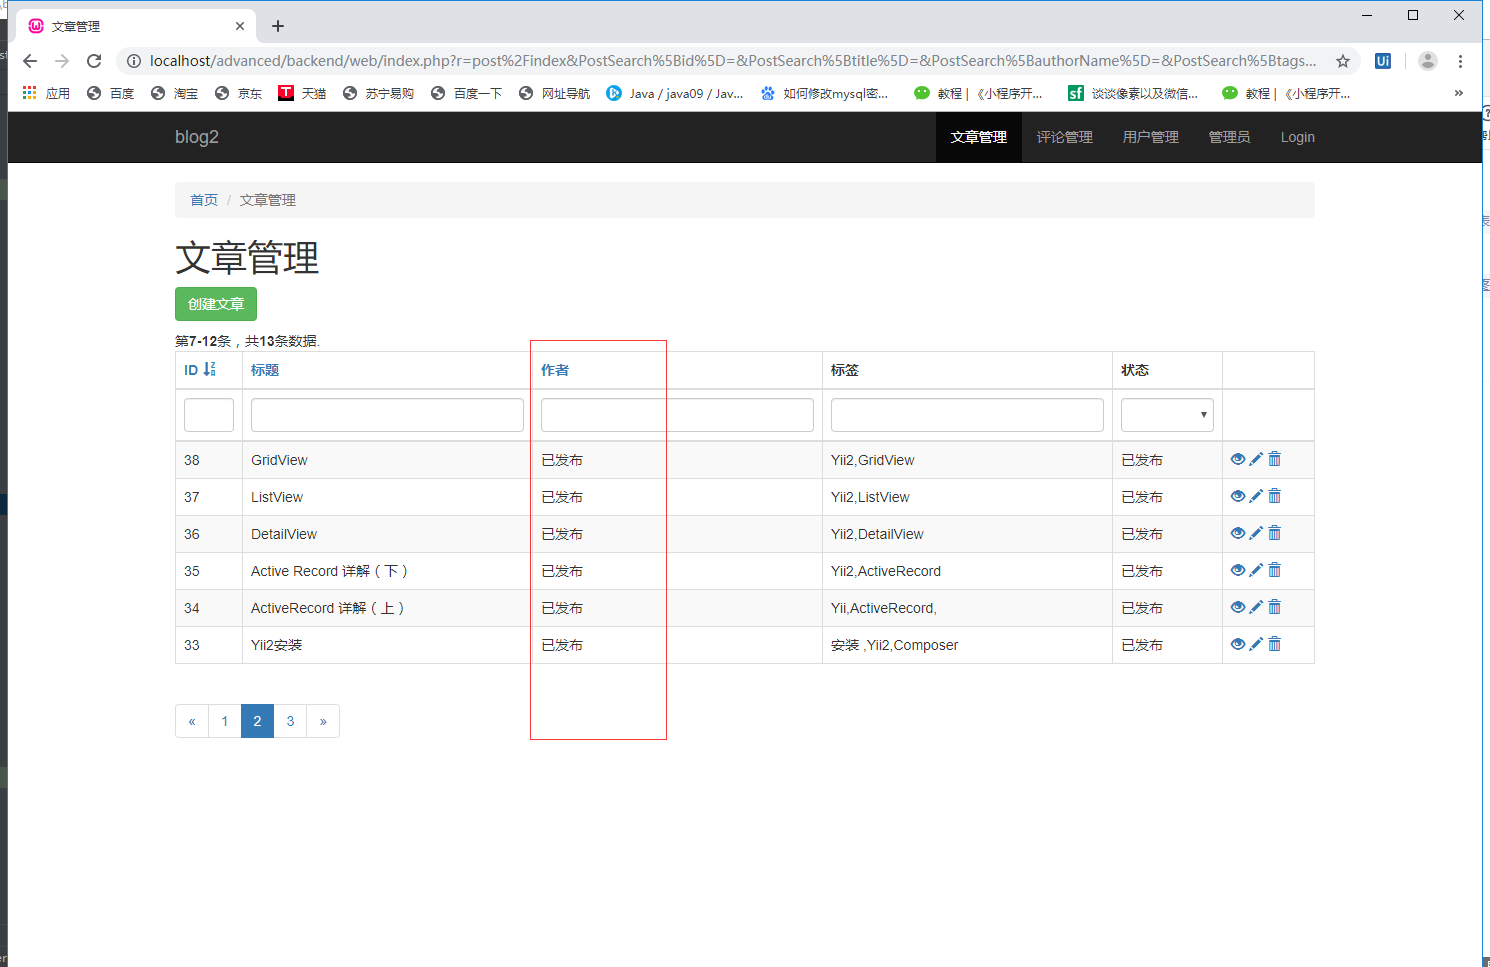Edit the ListView article via pencil icon

click(x=1256, y=495)
